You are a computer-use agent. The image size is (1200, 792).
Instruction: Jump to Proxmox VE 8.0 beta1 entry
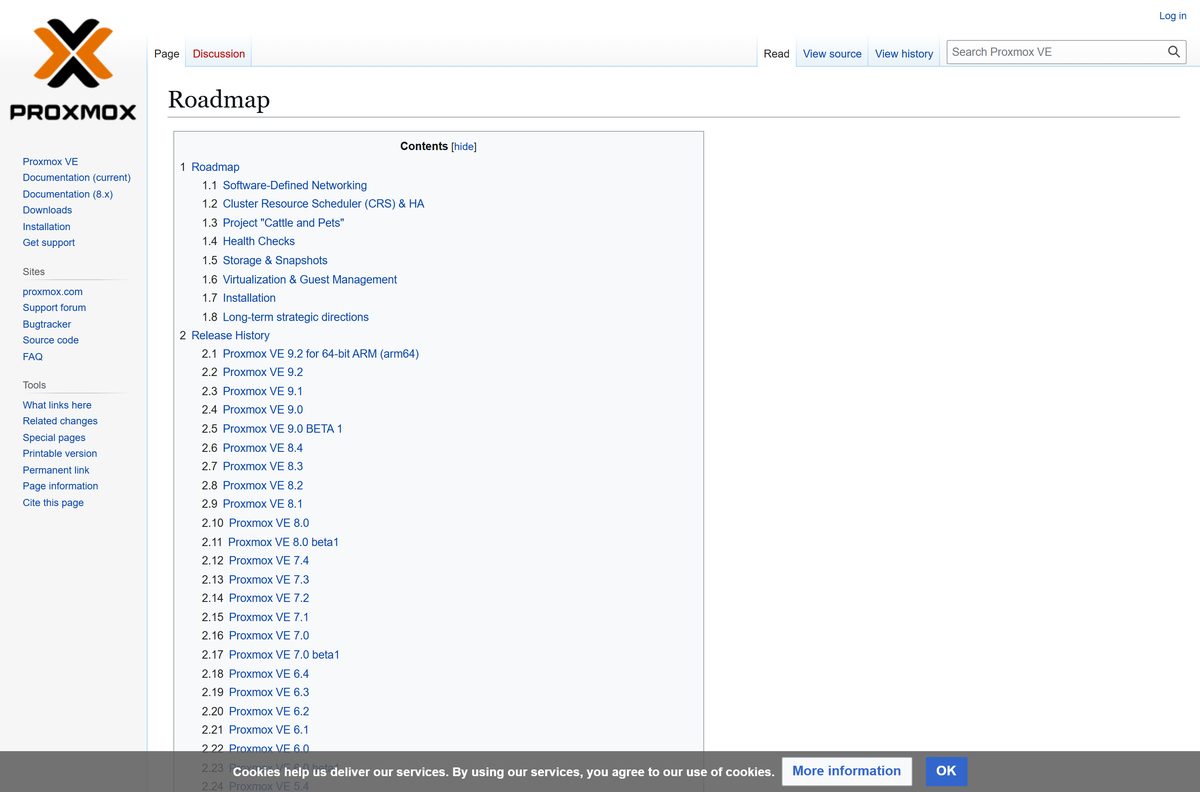284,542
